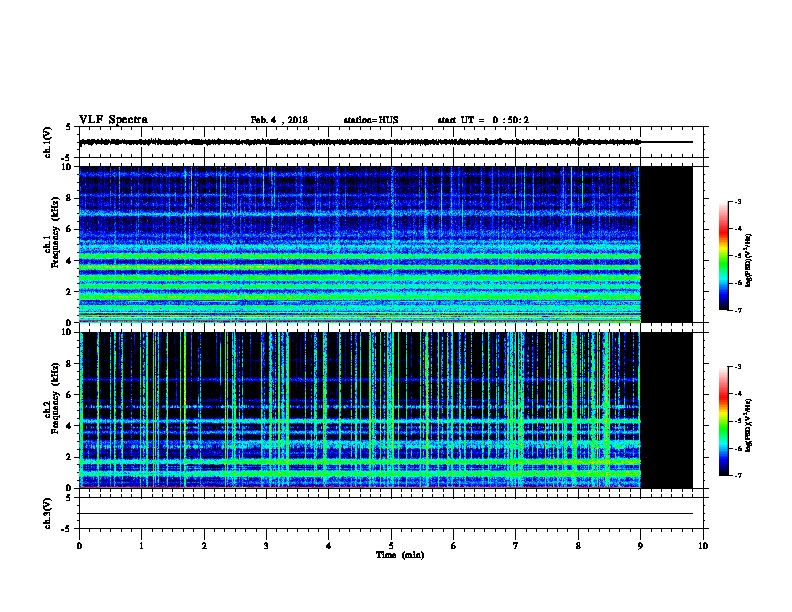
Task: Select the date text "Feb. 4, 2018"
Action: tap(279, 120)
